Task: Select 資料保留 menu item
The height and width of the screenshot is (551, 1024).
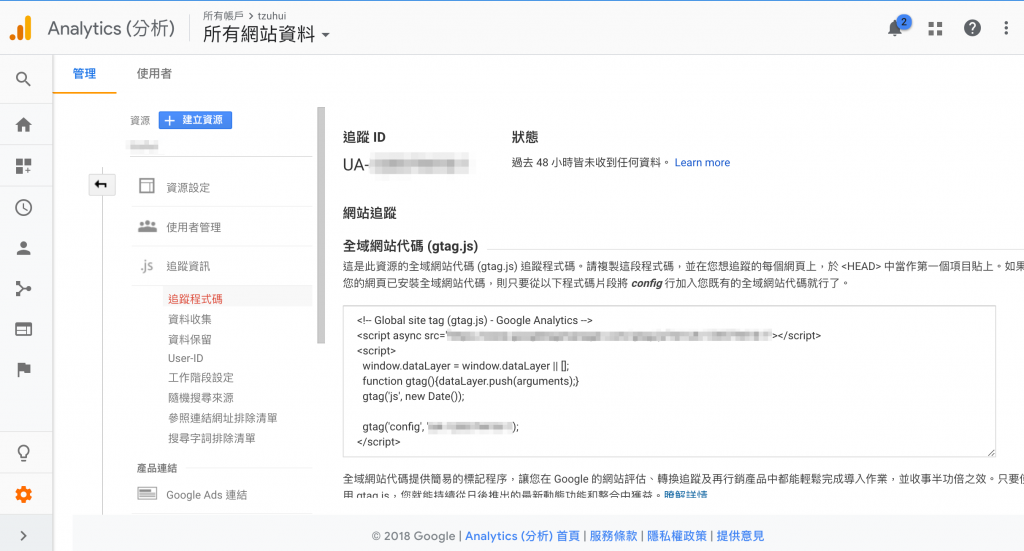Action: coord(190,339)
